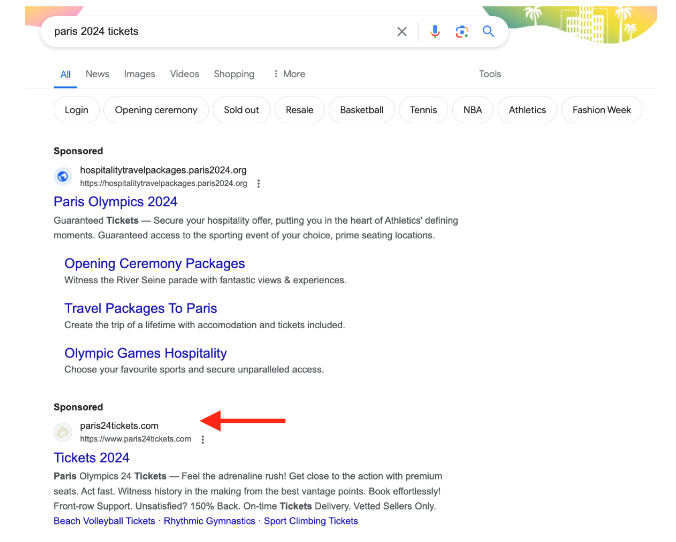The image size is (676, 542).
Task: Click the https://www.paris24tickets.com URL text
Action: tap(135, 439)
